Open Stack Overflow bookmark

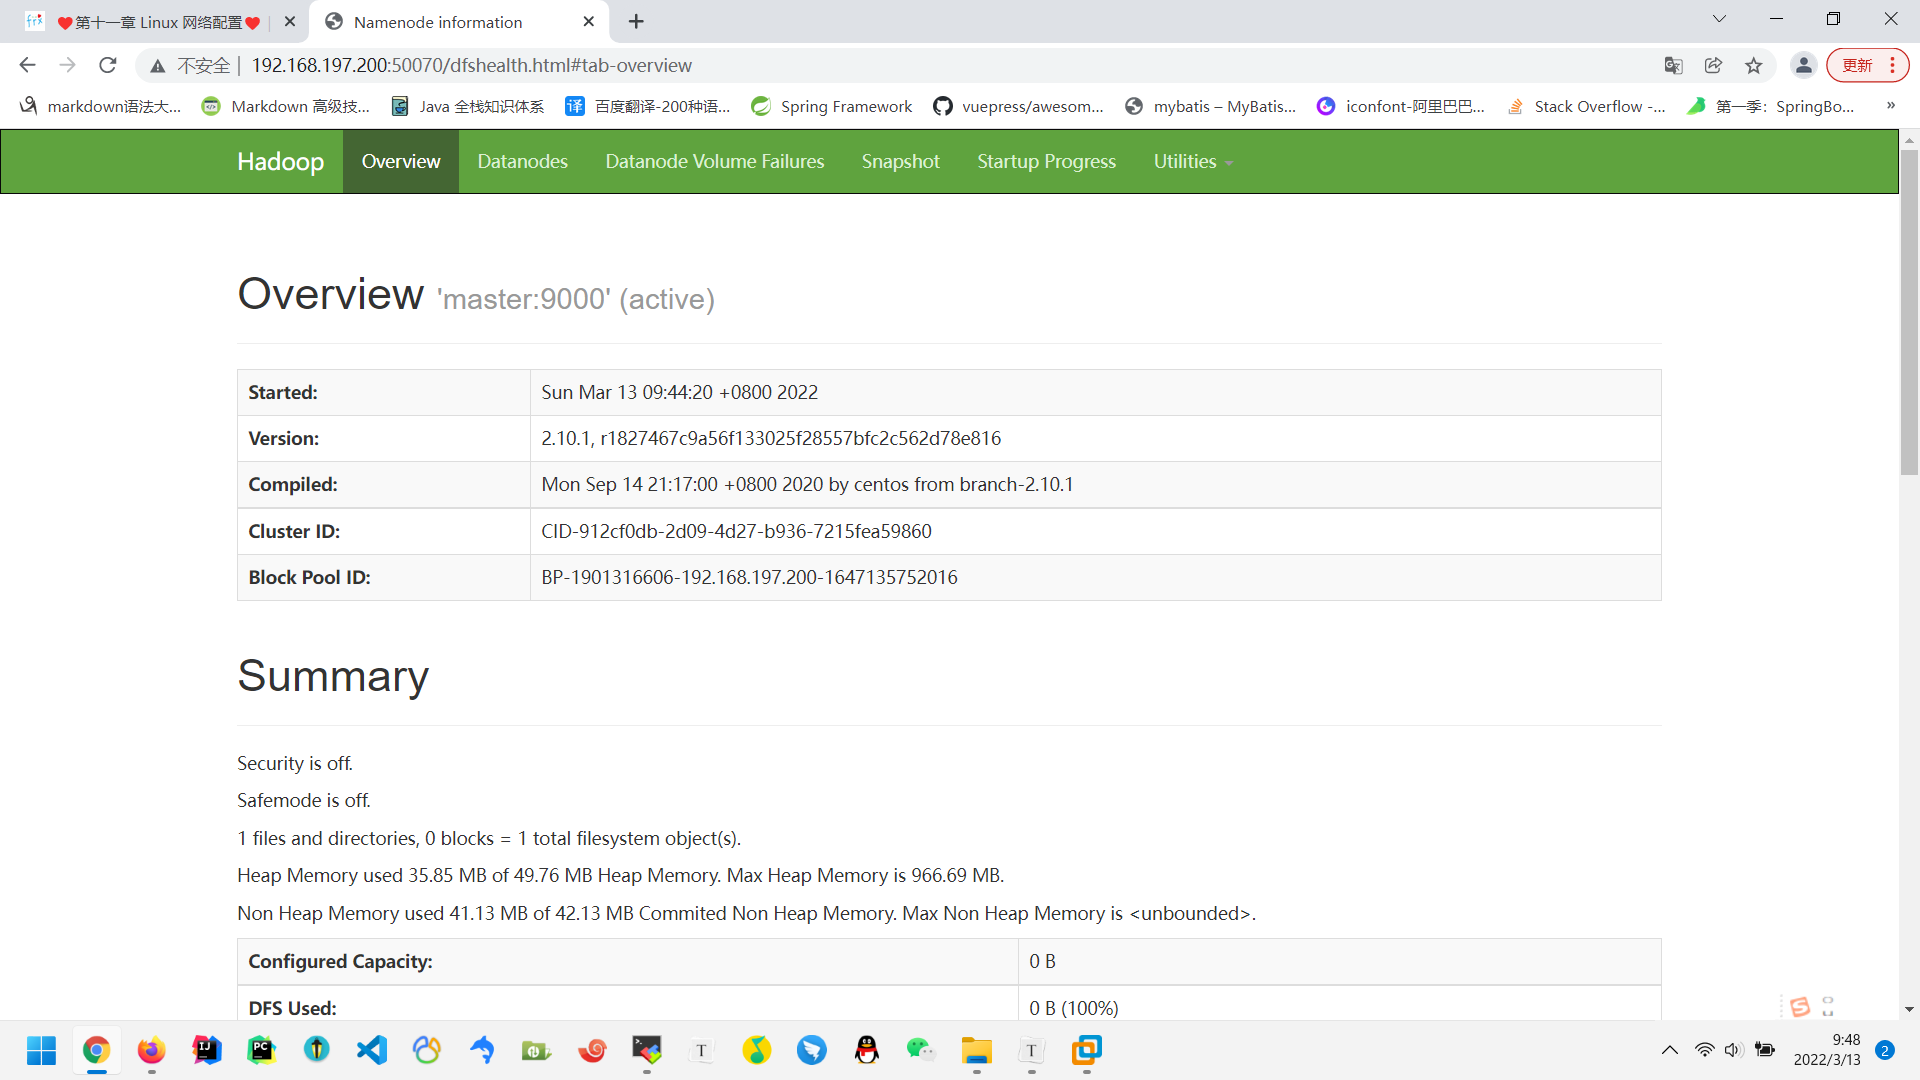[1586, 106]
